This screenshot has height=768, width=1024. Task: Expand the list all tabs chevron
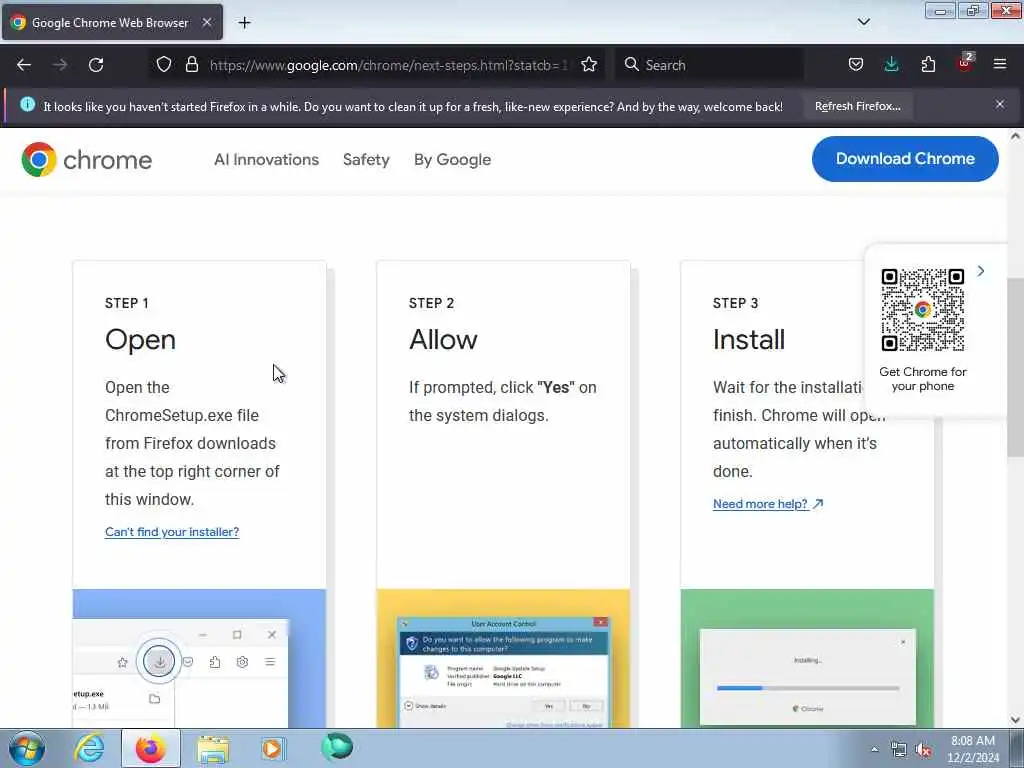pos(863,22)
